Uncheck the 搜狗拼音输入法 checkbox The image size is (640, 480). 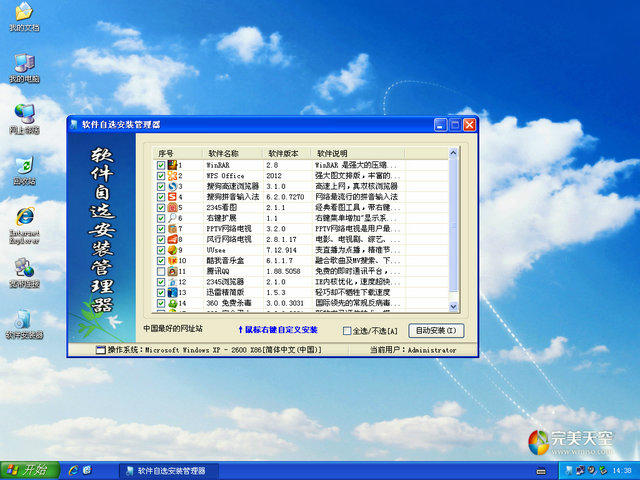[161, 197]
